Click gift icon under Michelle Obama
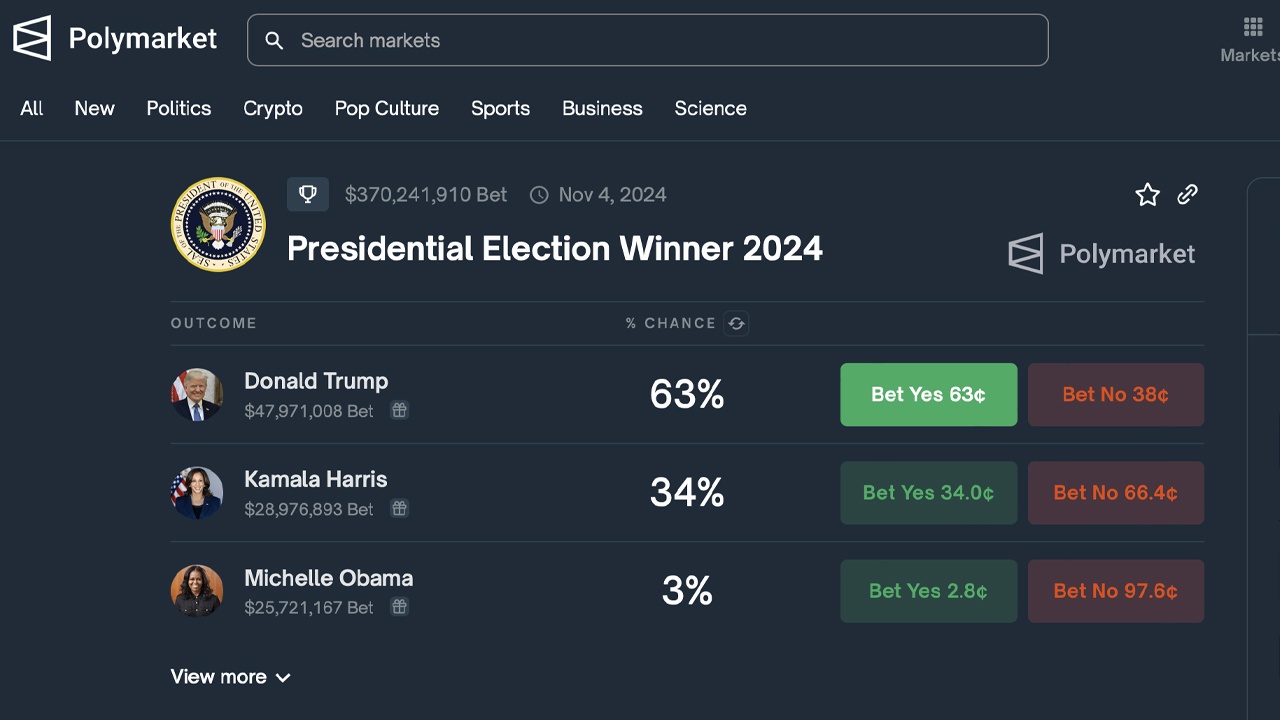This screenshot has width=1280, height=720. 399,606
